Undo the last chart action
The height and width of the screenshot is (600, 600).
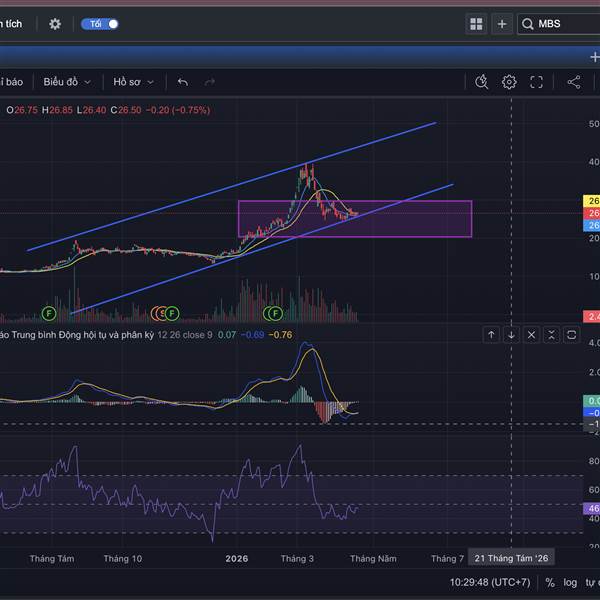[183, 82]
